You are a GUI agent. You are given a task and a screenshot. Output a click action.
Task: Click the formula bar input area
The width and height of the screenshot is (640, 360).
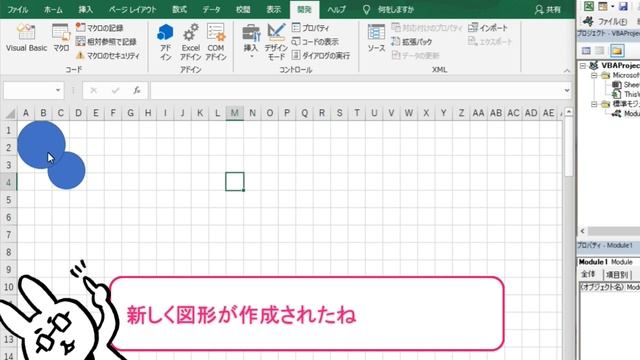[356, 90]
